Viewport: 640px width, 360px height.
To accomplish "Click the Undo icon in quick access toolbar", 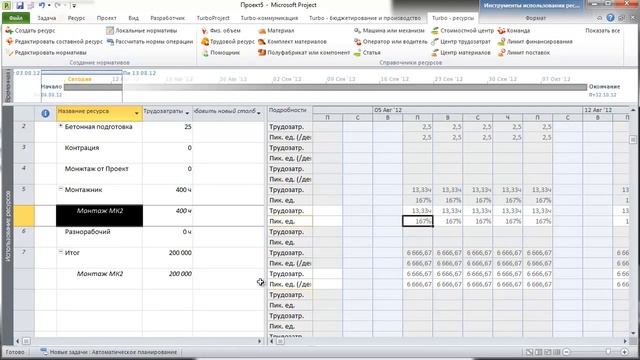I will click(42, 6).
